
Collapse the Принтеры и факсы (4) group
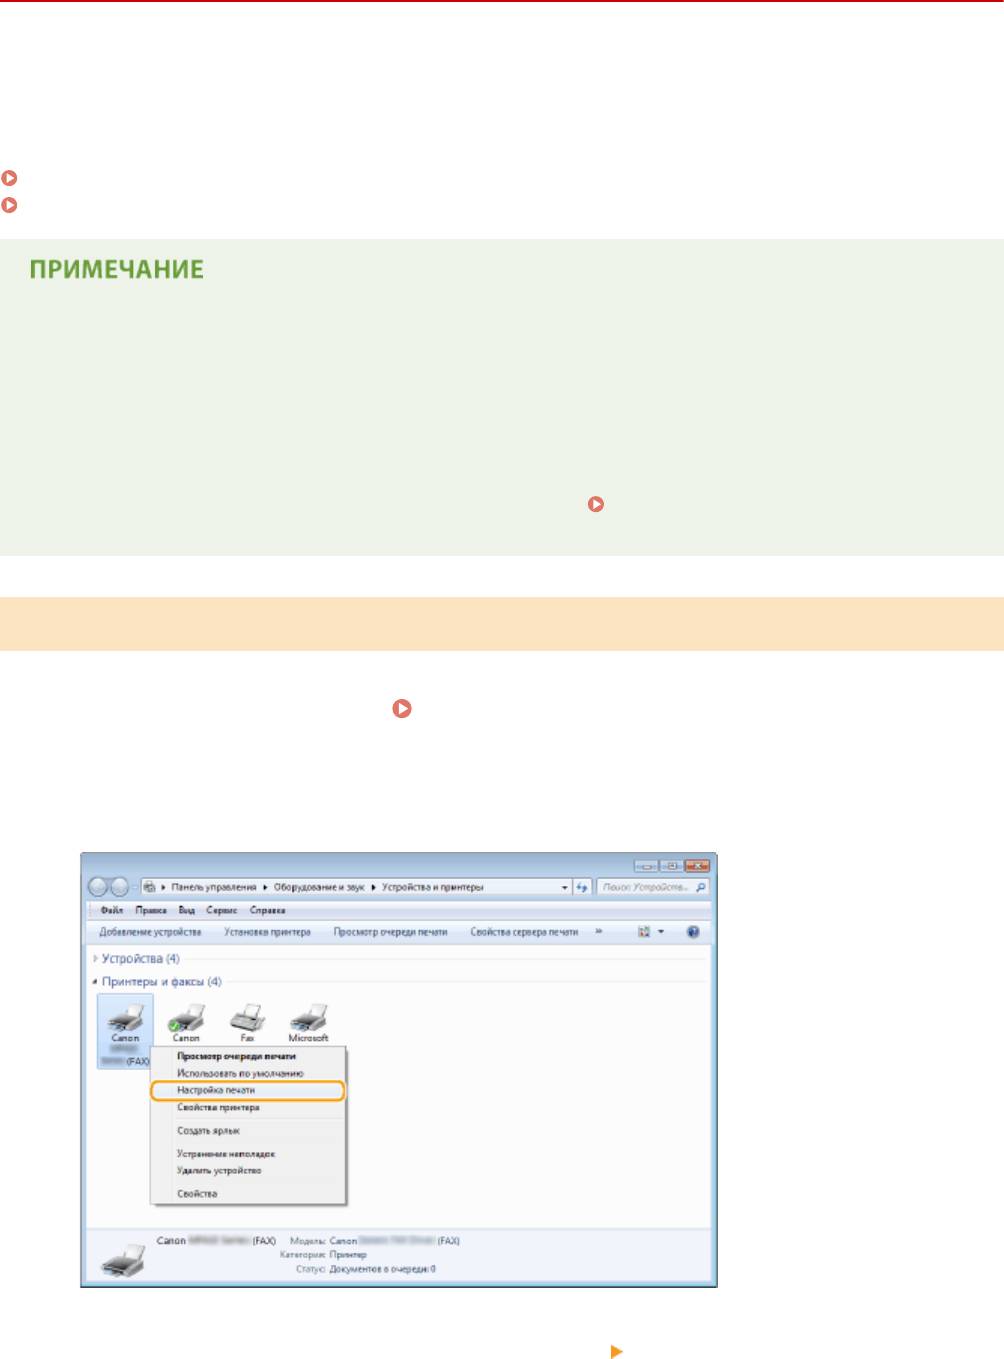click(x=95, y=982)
